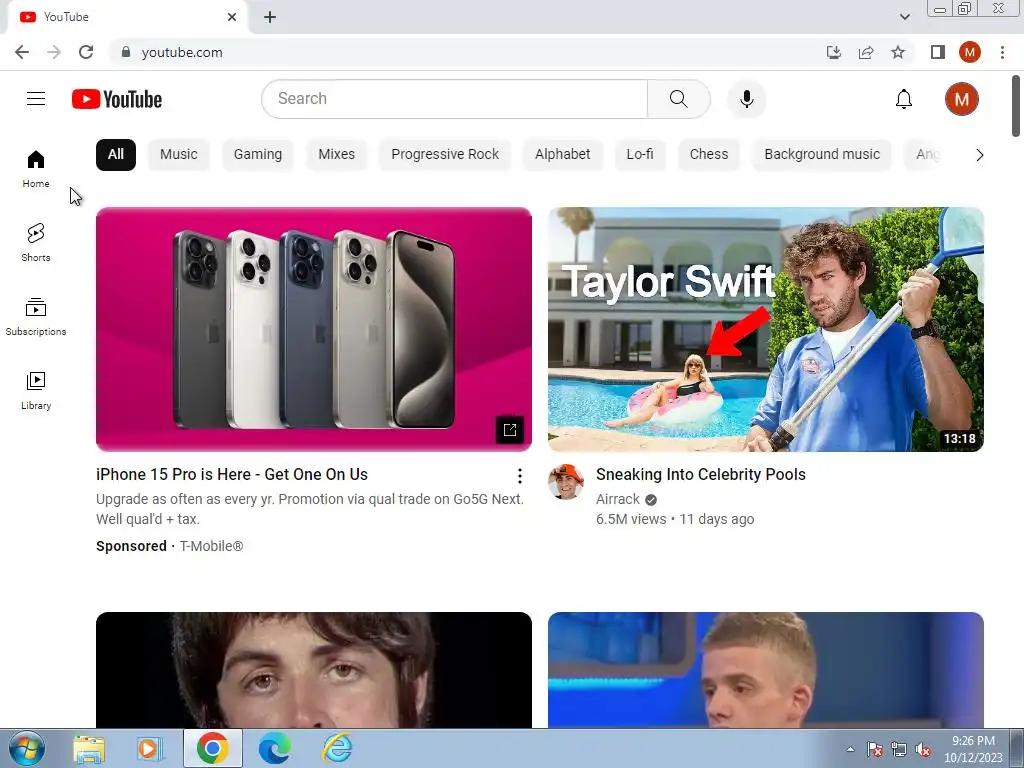Click Sneaking Into Celebrity Pools title
This screenshot has height=768, width=1024.
pos(701,475)
